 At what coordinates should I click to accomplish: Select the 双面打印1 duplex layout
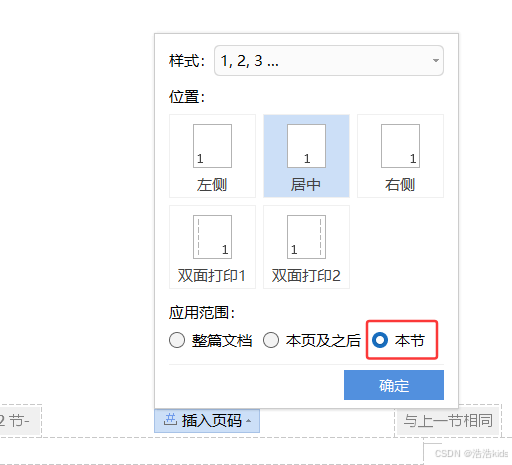(x=212, y=247)
